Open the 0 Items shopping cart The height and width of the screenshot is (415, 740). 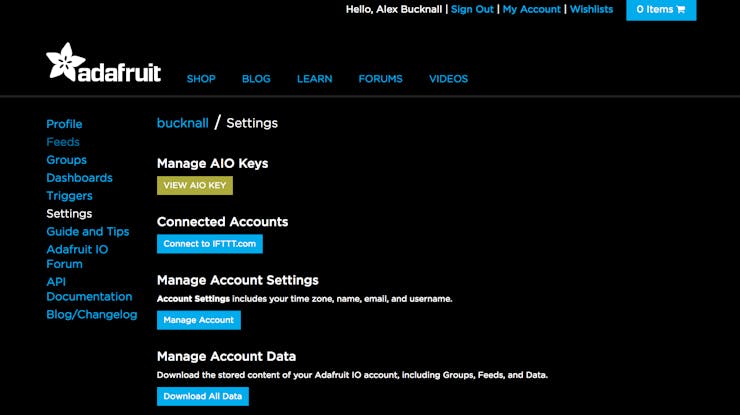[x=661, y=9]
